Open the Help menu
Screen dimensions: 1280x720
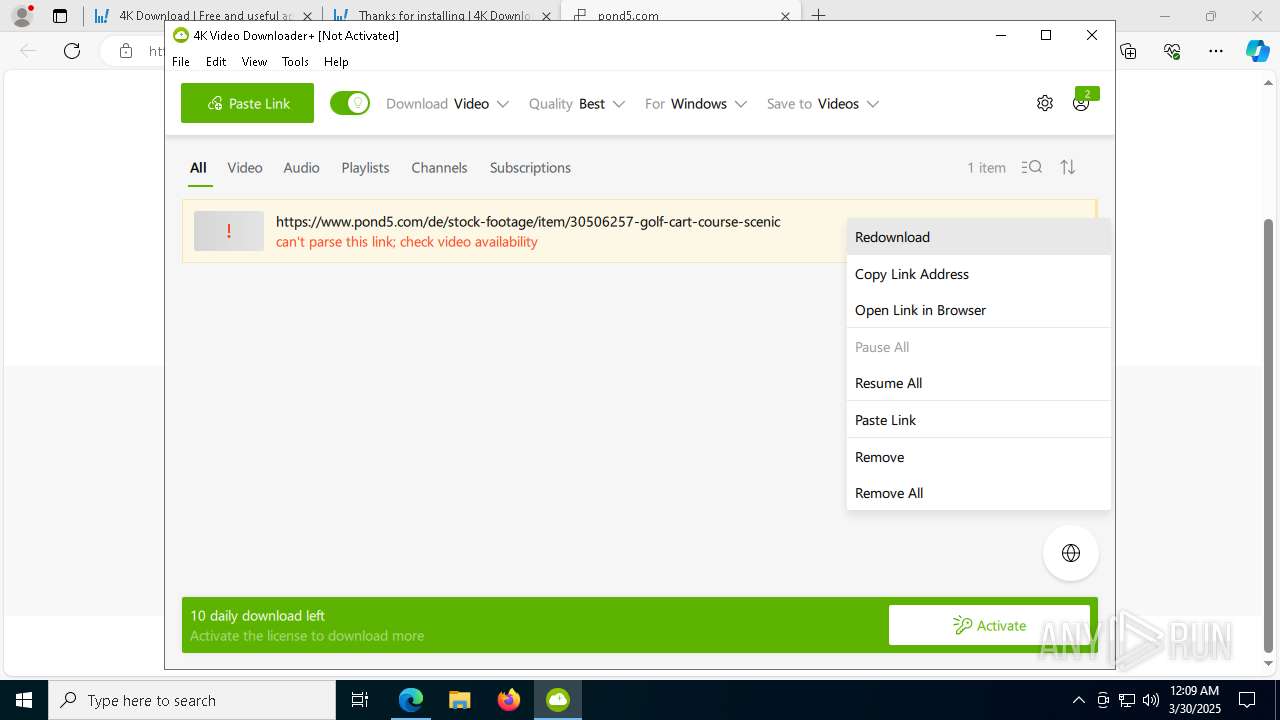(336, 61)
